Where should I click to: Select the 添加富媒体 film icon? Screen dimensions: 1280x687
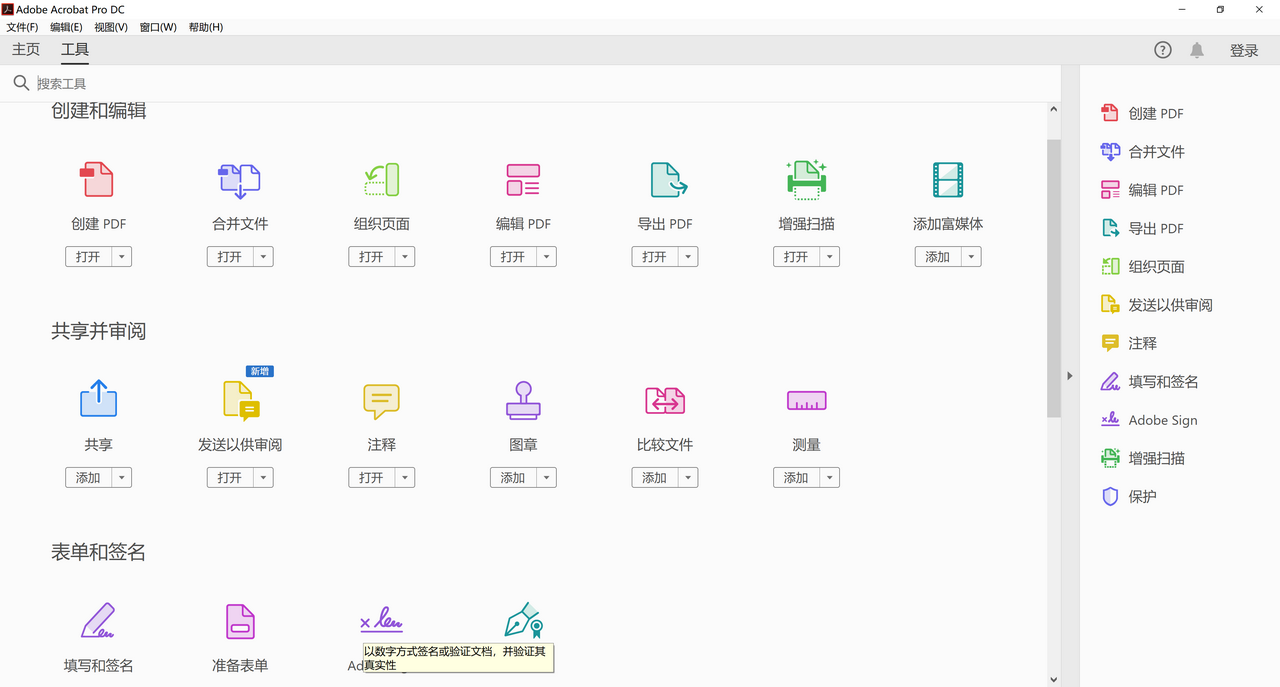click(948, 180)
